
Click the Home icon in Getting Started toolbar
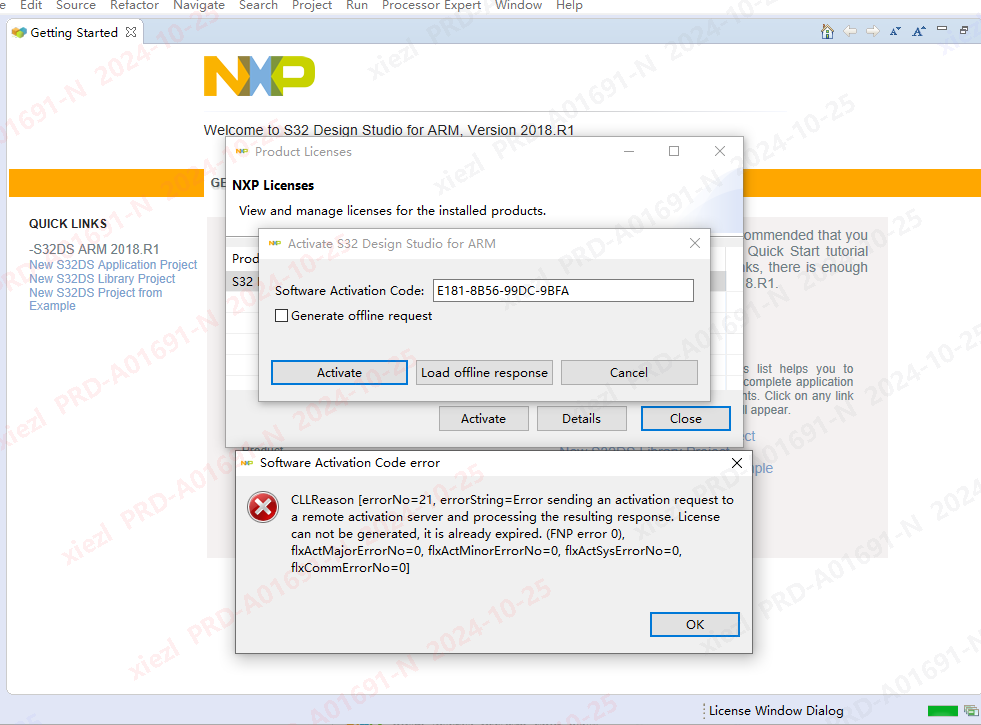tap(827, 31)
